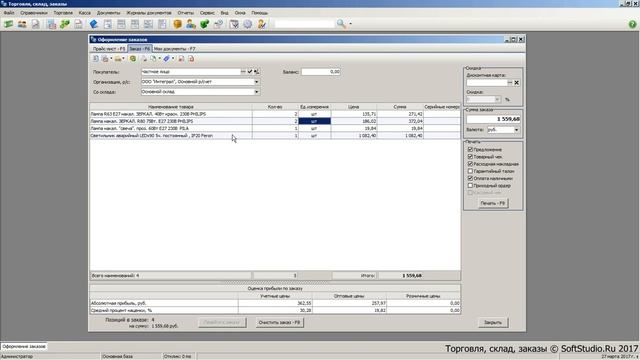Screen dimensions: 640x360
Task: Click the 19,84 price cell
Action: pyautogui.click(x=354, y=128)
